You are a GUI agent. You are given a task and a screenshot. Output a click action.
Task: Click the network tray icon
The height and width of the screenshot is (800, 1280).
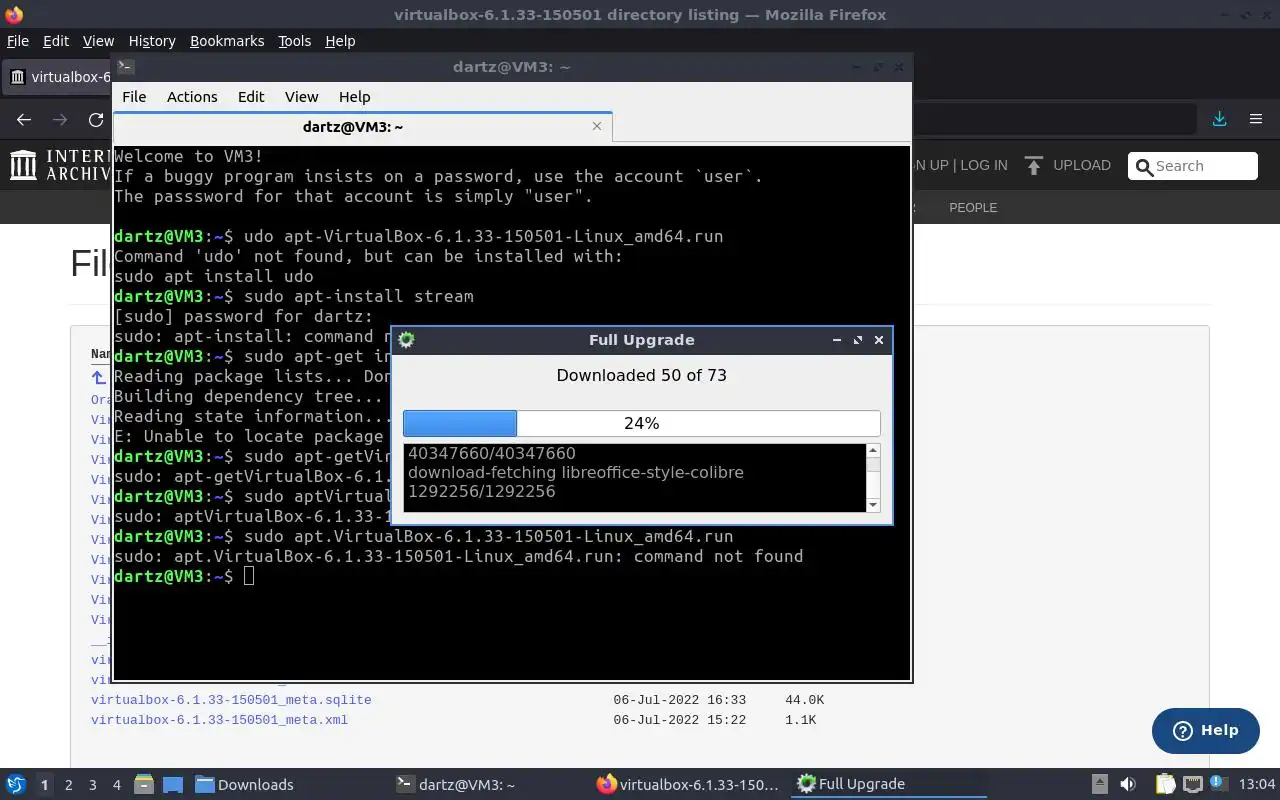click(1193, 784)
